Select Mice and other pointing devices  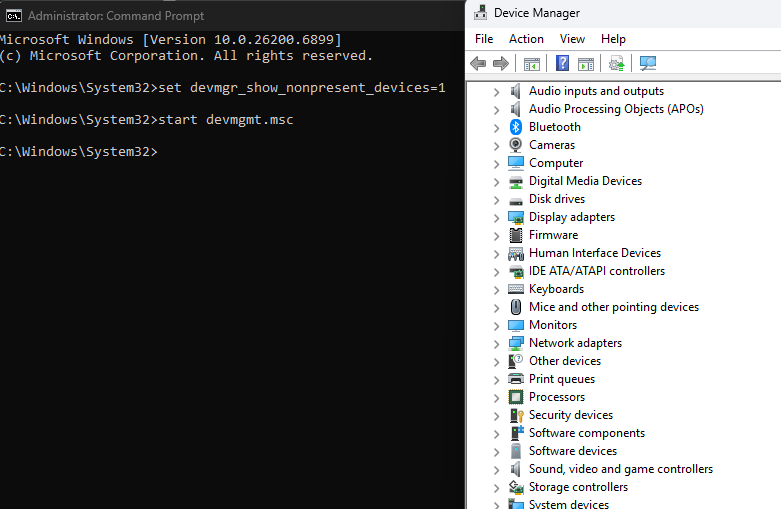[x=613, y=307]
